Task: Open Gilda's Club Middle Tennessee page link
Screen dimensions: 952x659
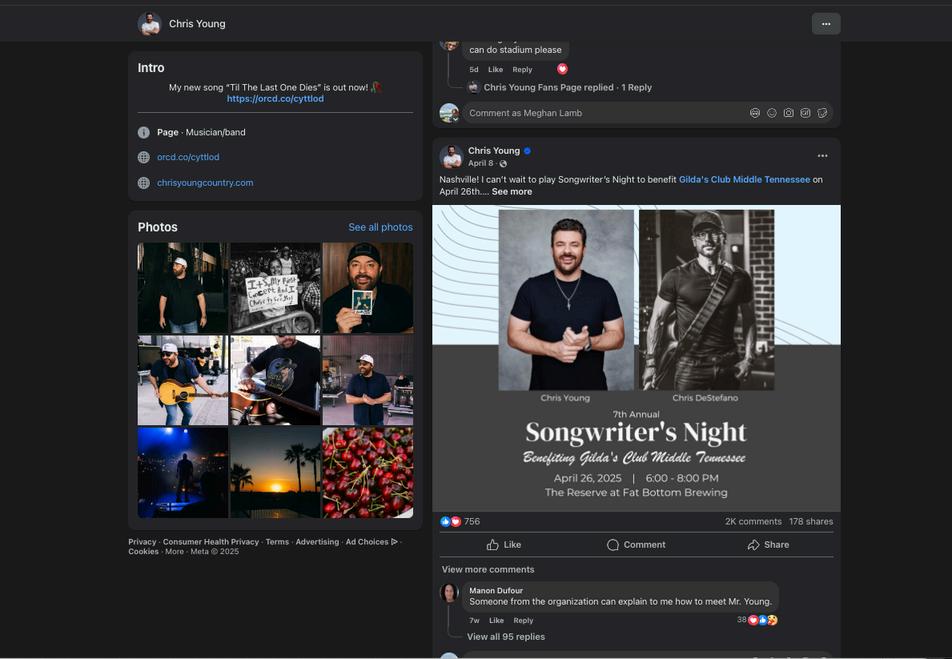Action: point(744,180)
